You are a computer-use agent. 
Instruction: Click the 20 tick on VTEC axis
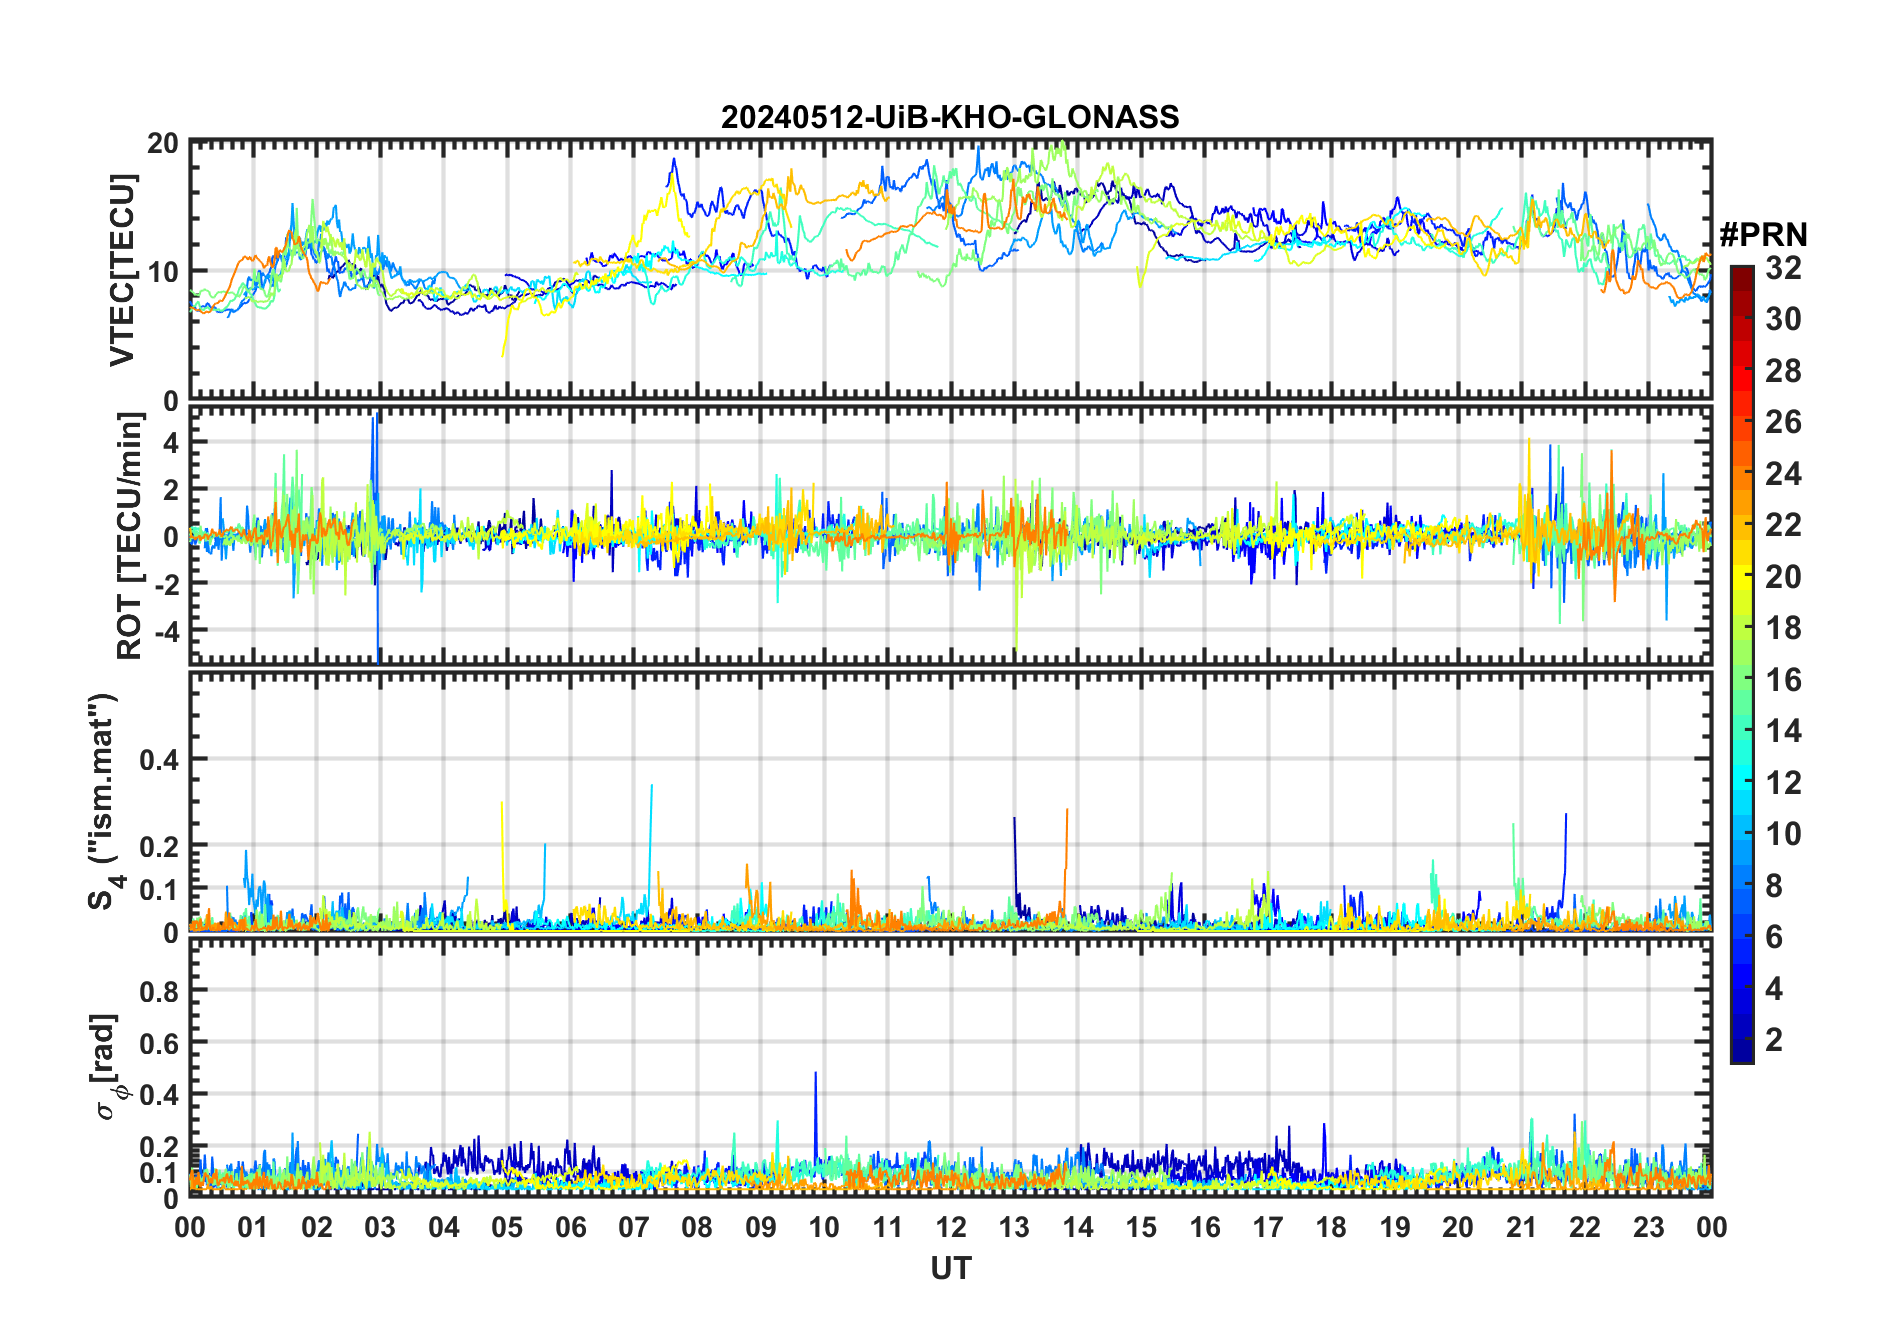pos(165,144)
